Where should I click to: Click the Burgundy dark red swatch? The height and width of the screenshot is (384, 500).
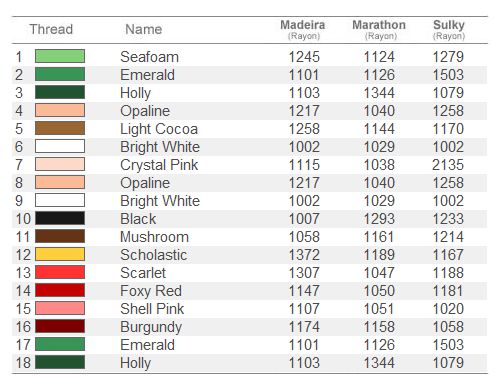[x=60, y=326]
